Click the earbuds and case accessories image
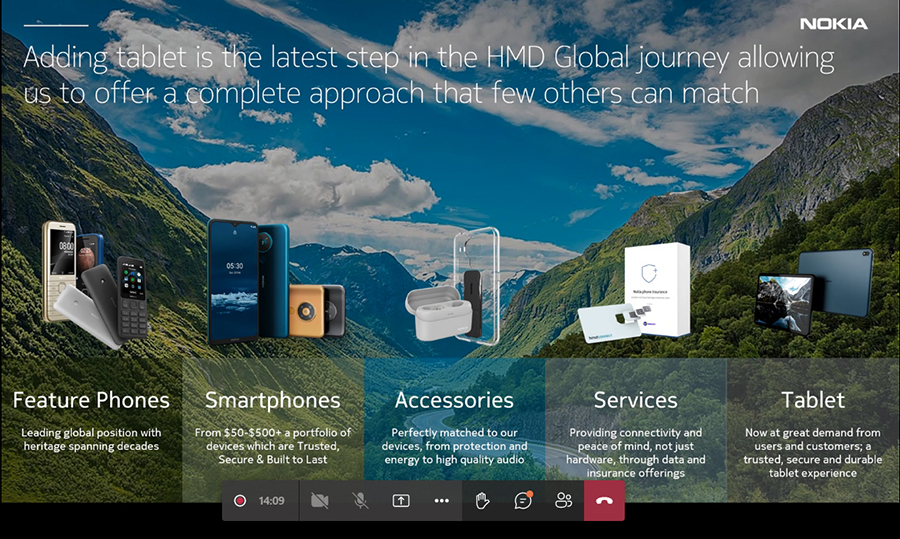900x539 pixels. [x=453, y=286]
